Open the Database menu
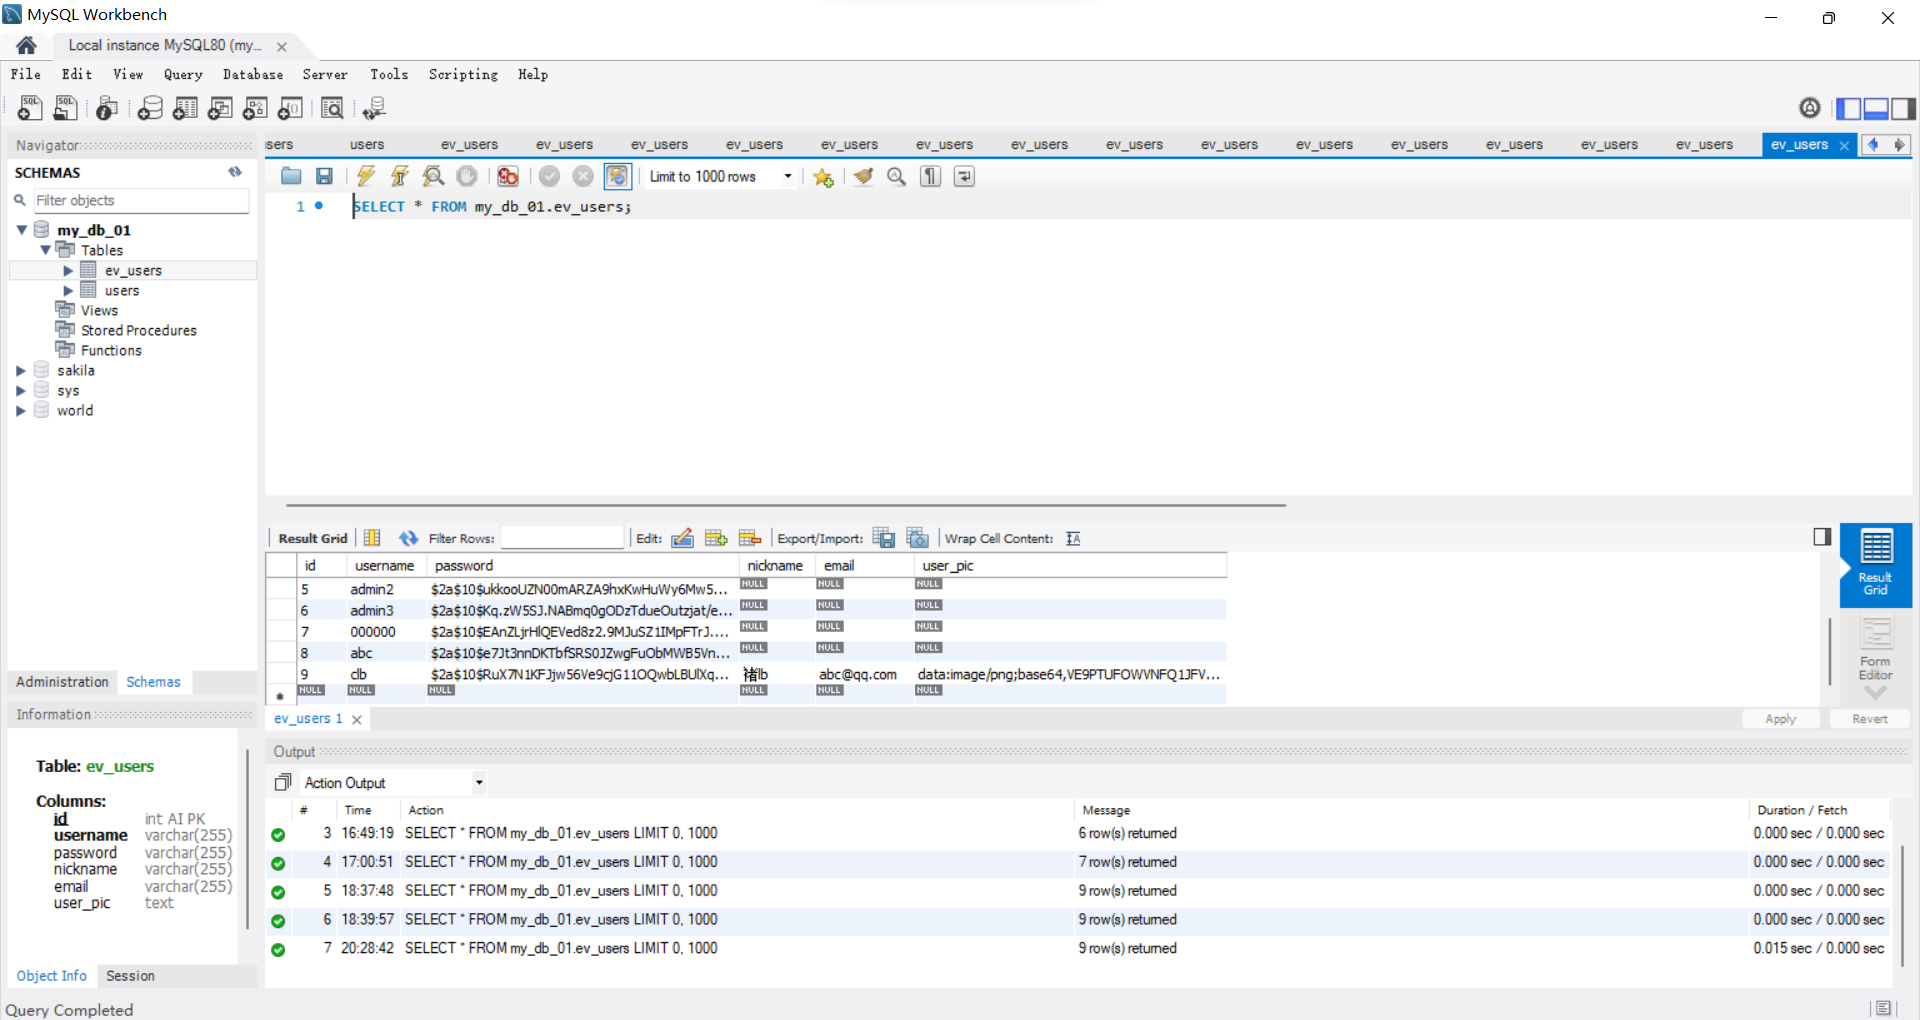 (x=253, y=74)
